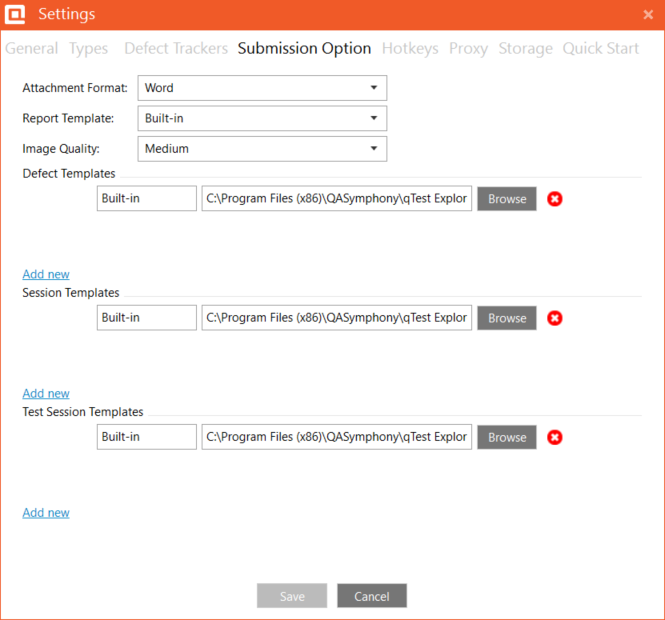Click the Defect Templates name field

click(x=147, y=199)
